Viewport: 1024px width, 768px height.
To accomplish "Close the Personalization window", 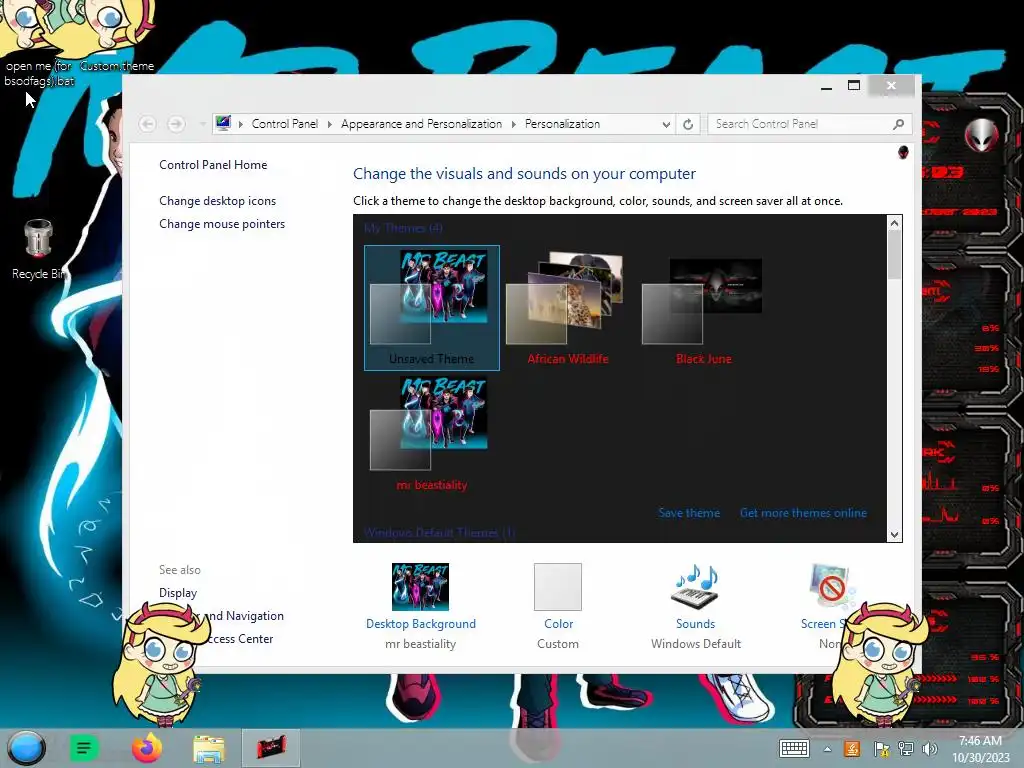I will pyautogui.click(x=891, y=86).
